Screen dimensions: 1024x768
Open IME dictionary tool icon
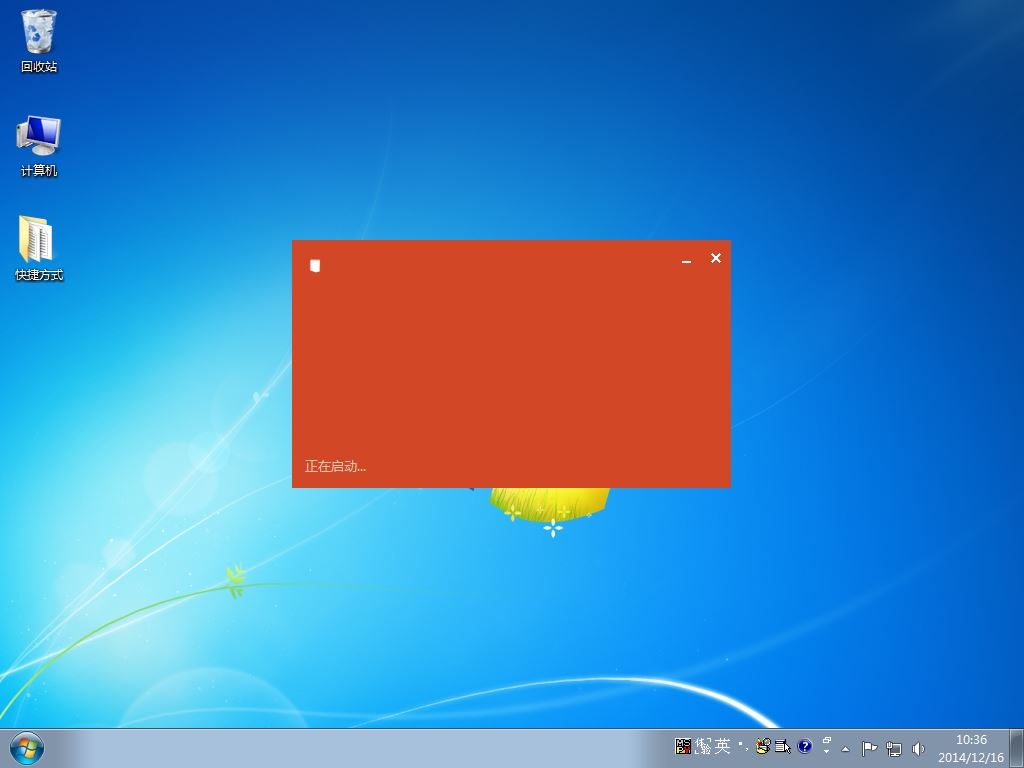763,746
